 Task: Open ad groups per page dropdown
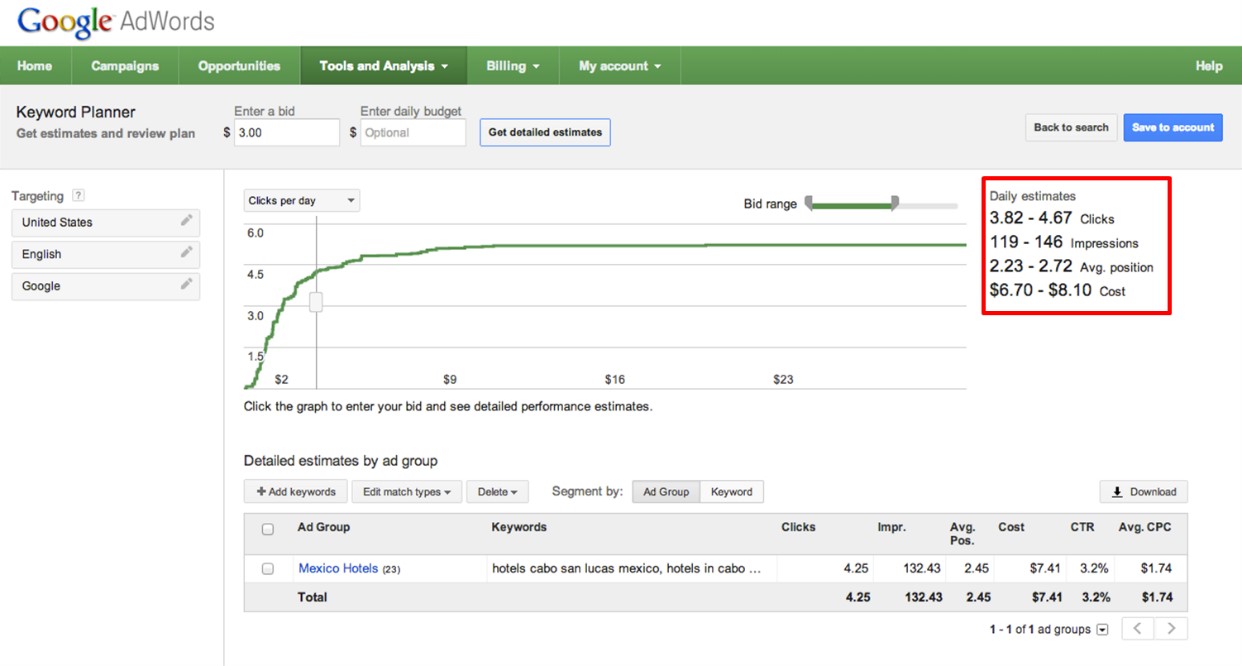click(1103, 630)
